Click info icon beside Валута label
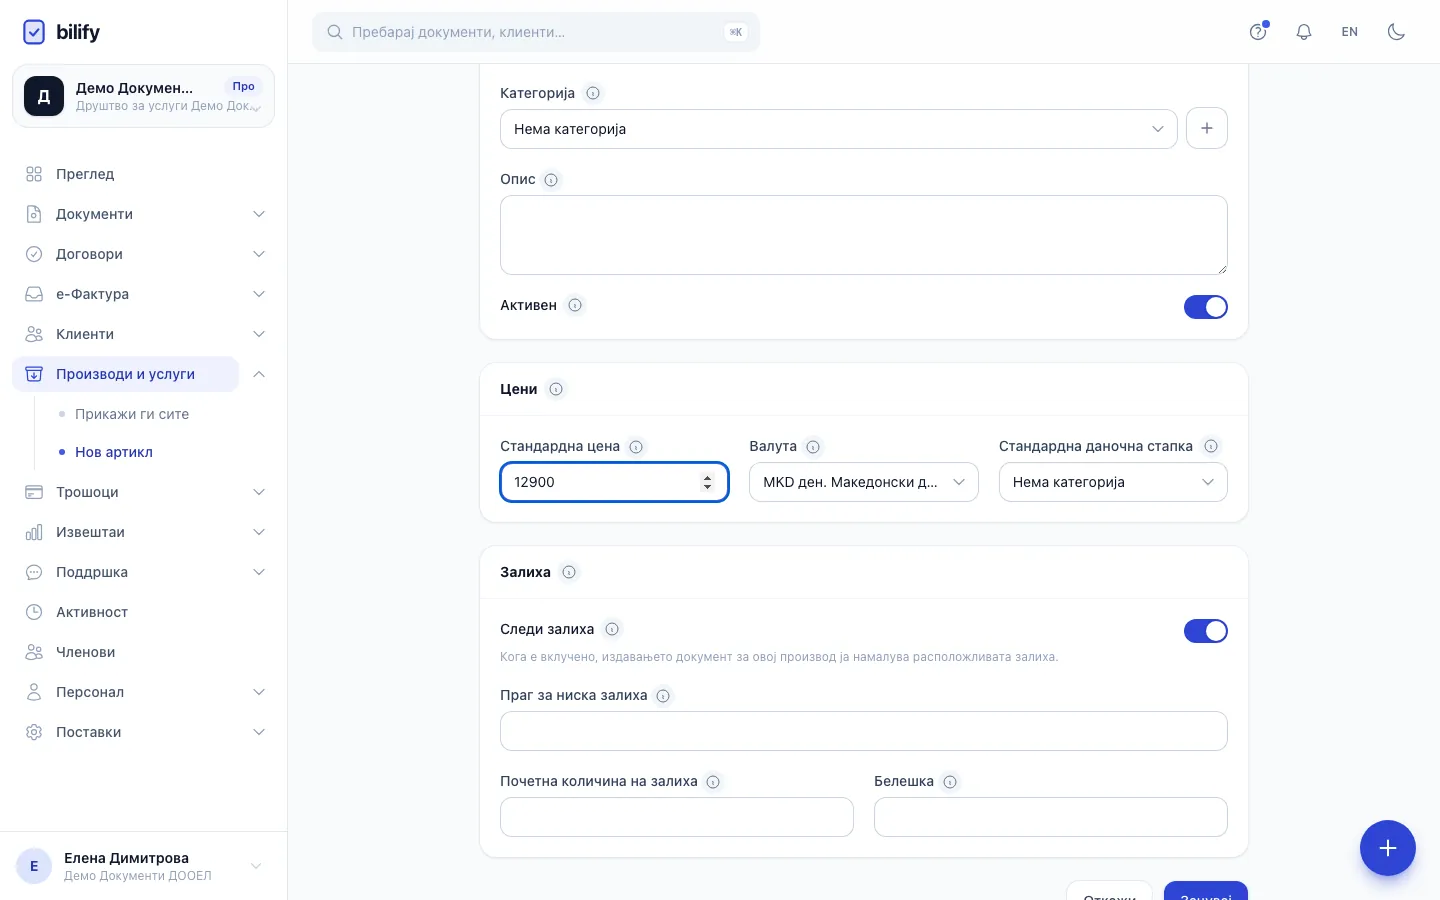 point(813,447)
